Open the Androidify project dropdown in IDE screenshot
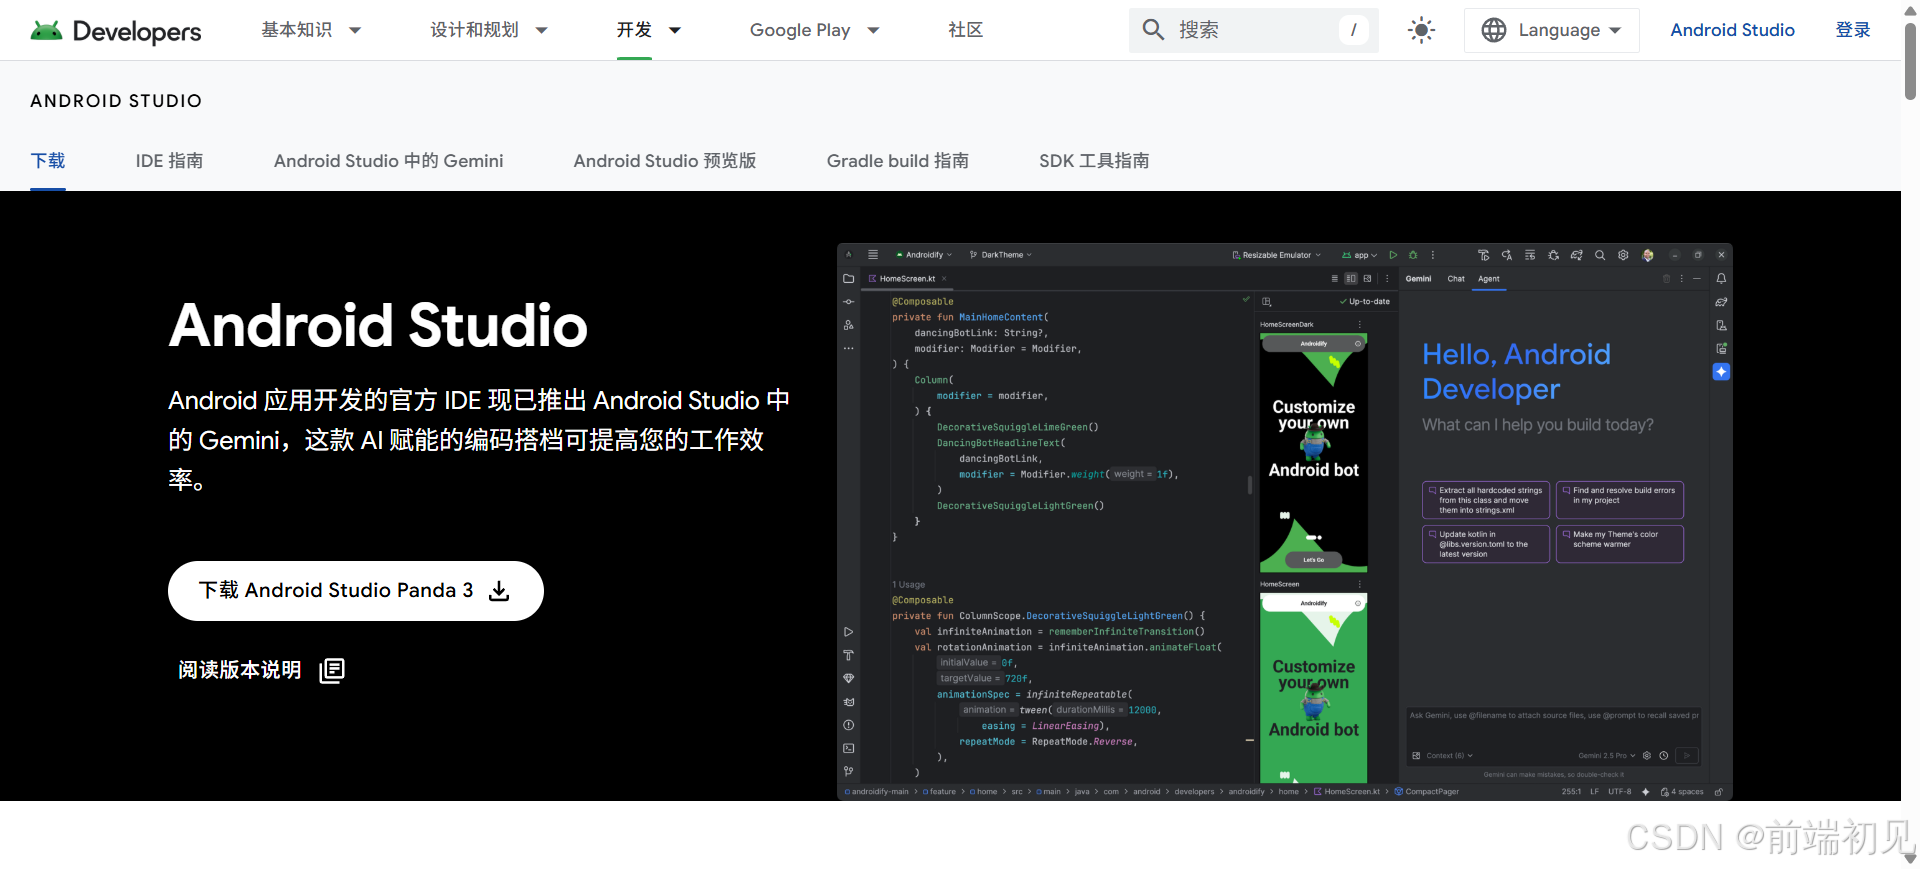1920x869 pixels. click(924, 255)
